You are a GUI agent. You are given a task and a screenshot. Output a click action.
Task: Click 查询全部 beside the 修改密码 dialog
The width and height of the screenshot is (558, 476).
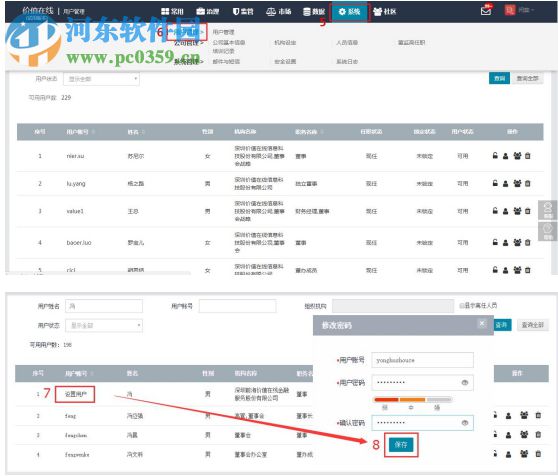coord(532,324)
